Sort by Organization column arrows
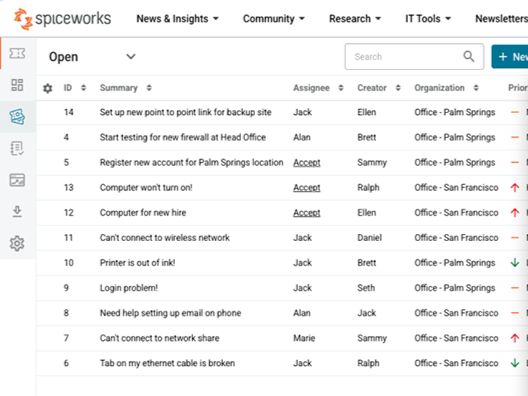The width and height of the screenshot is (528, 396). [x=476, y=88]
